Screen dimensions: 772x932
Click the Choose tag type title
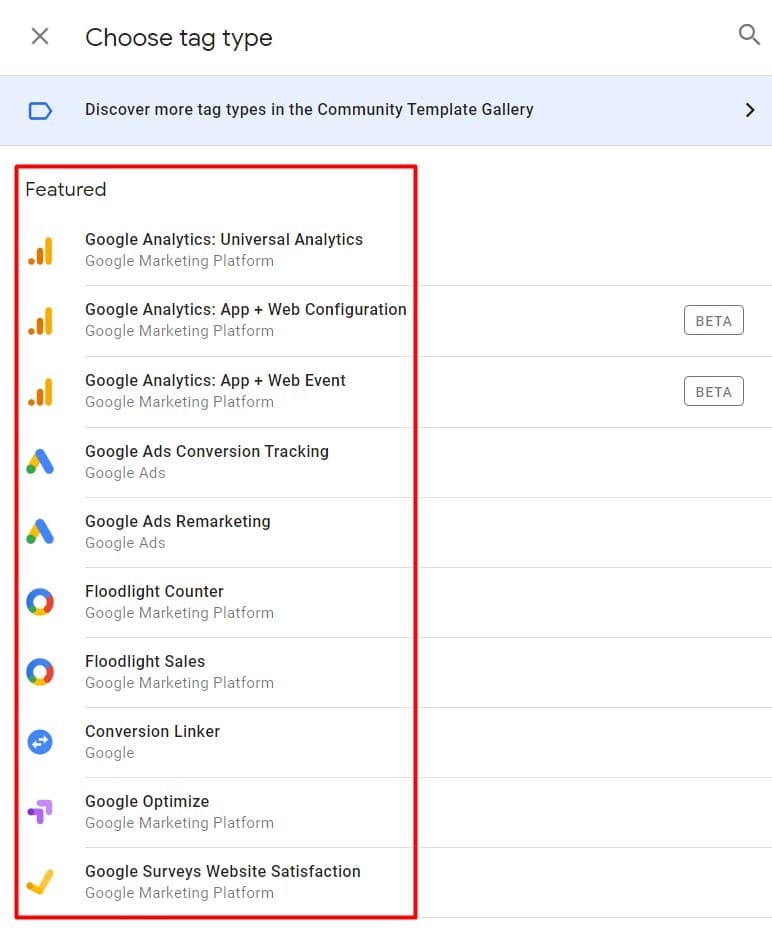178,38
